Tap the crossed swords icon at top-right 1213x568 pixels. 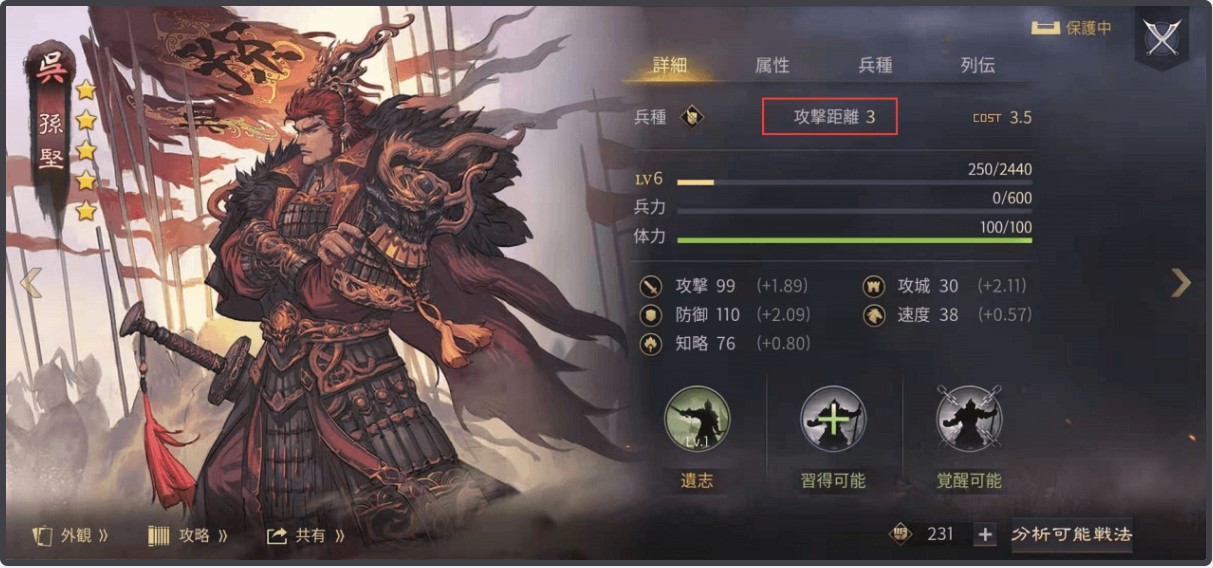[x=1161, y=37]
